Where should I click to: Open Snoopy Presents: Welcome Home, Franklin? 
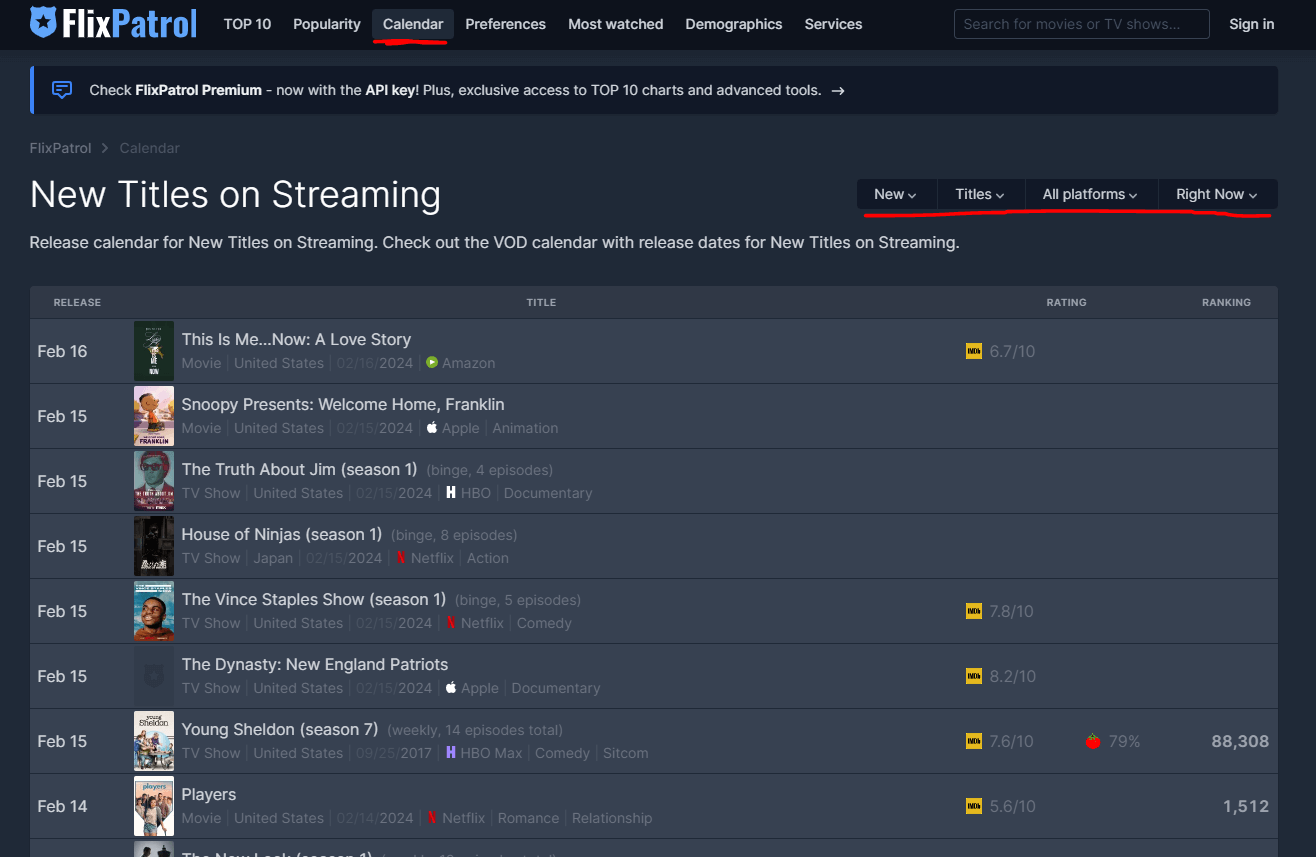point(343,404)
